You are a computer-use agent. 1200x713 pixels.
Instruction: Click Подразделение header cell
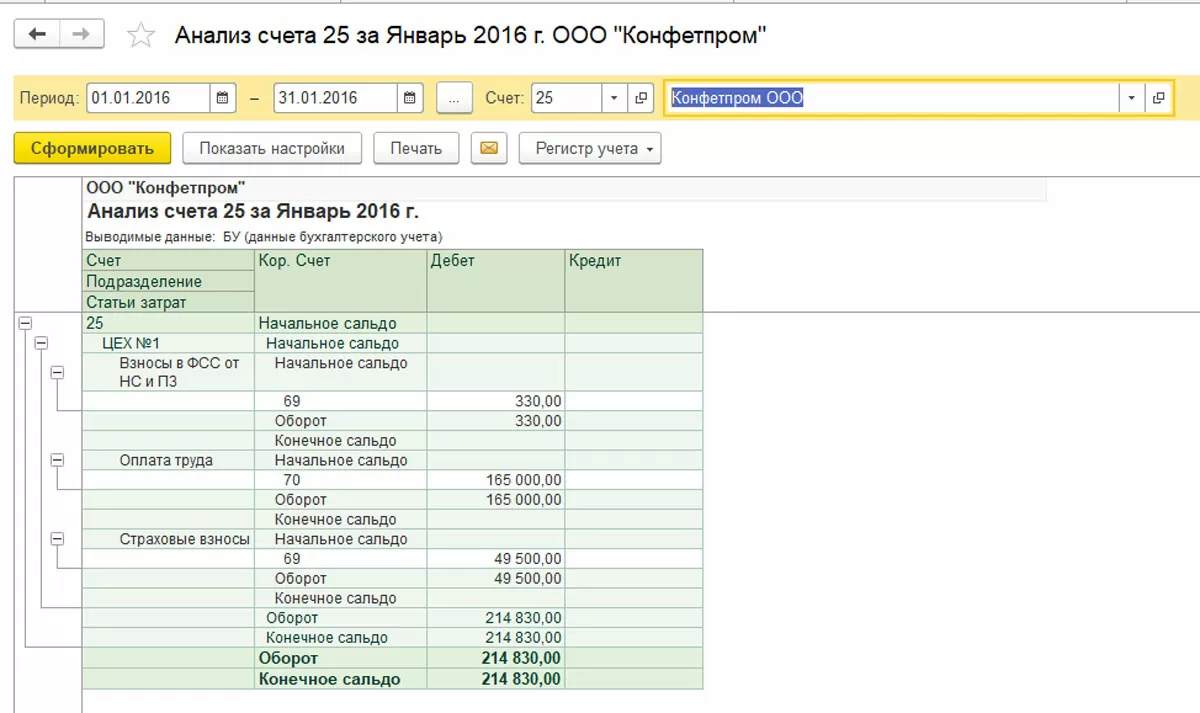tap(169, 281)
